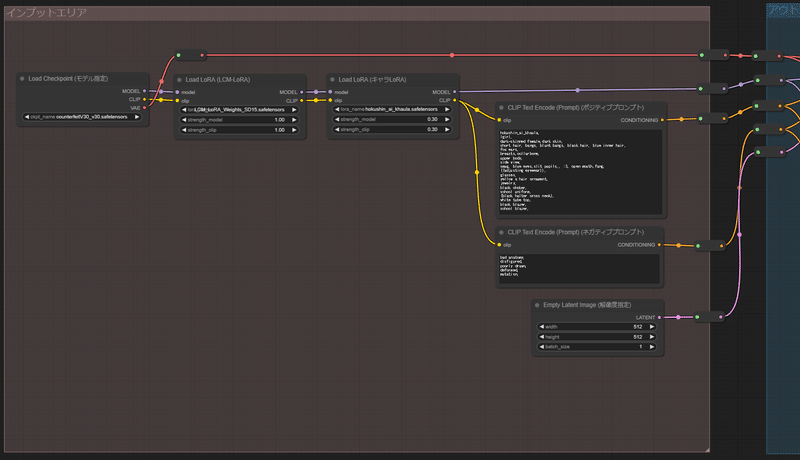The image size is (800, 460).
Task: Collapse the Load Checkpoint node via its title dot
Action: (x=22, y=79)
